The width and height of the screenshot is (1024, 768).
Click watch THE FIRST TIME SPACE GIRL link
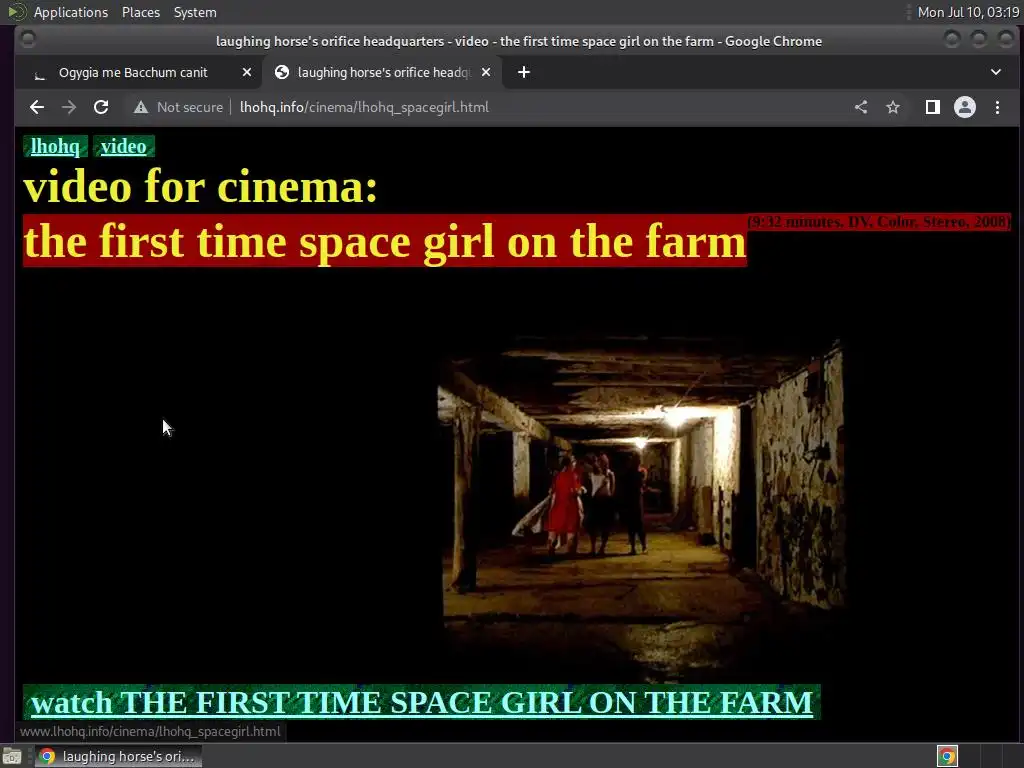pyautogui.click(x=422, y=703)
